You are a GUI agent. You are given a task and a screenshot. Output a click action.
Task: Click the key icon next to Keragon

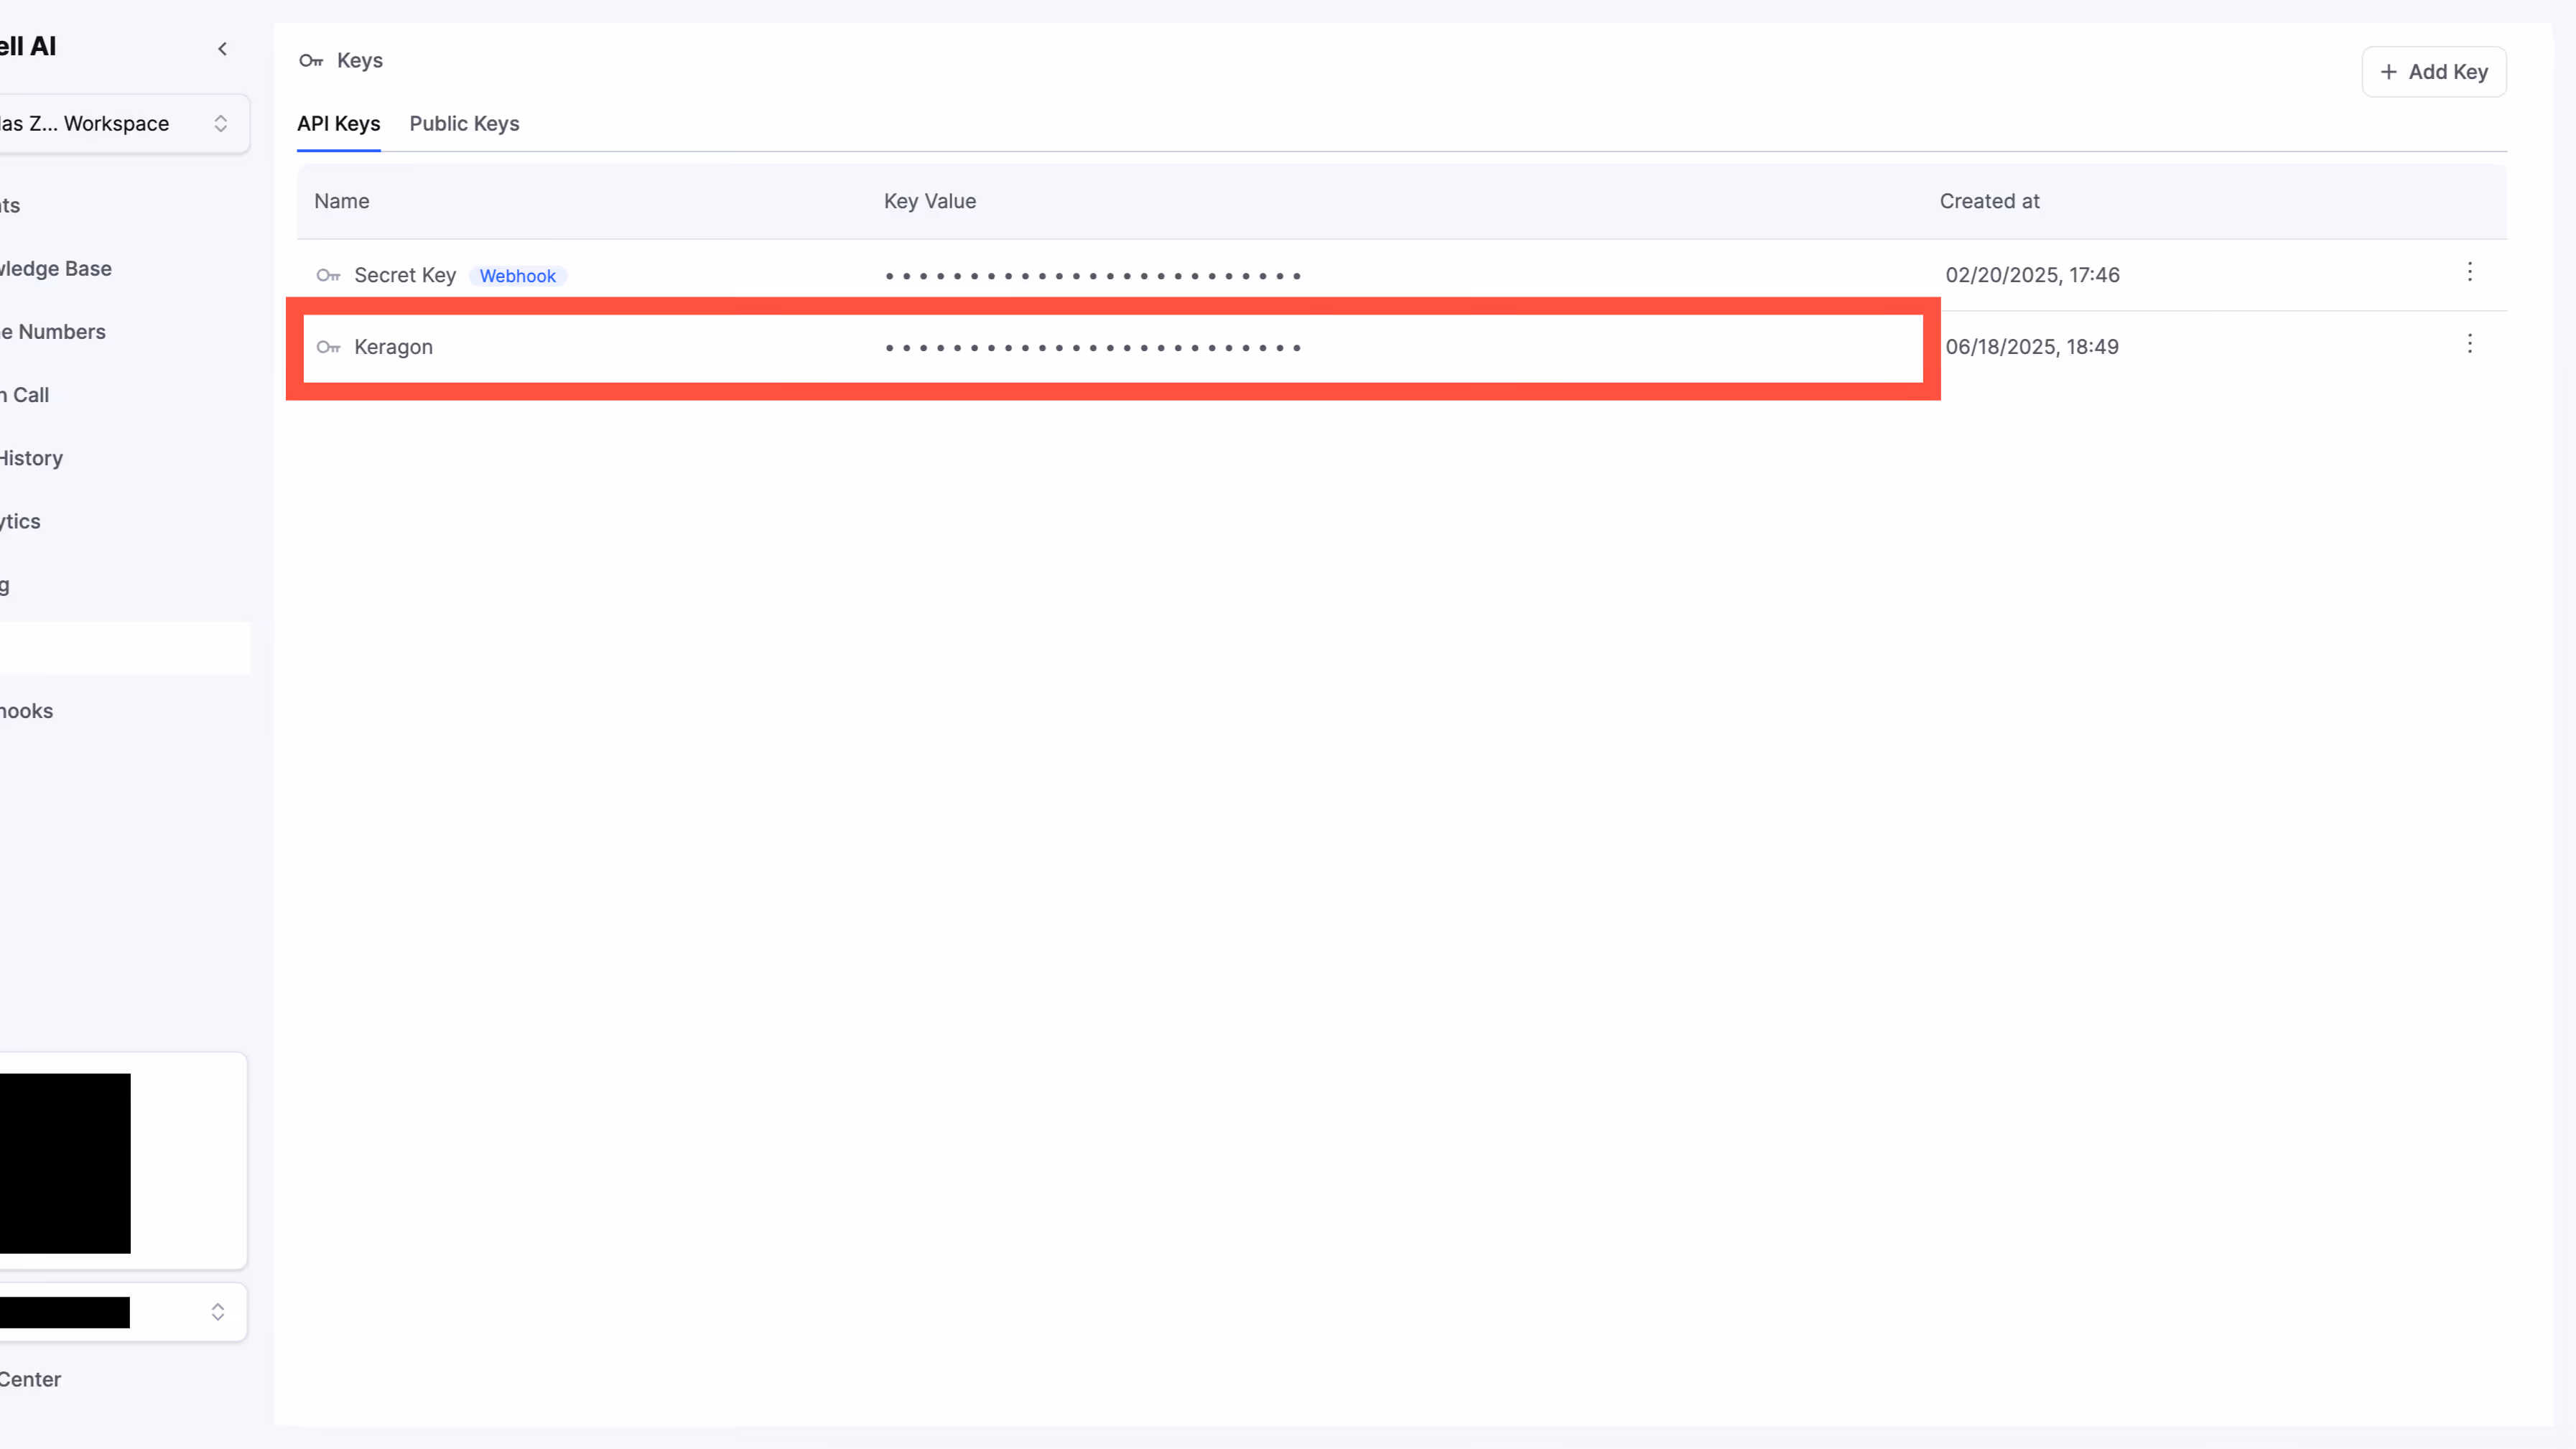click(328, 347)
